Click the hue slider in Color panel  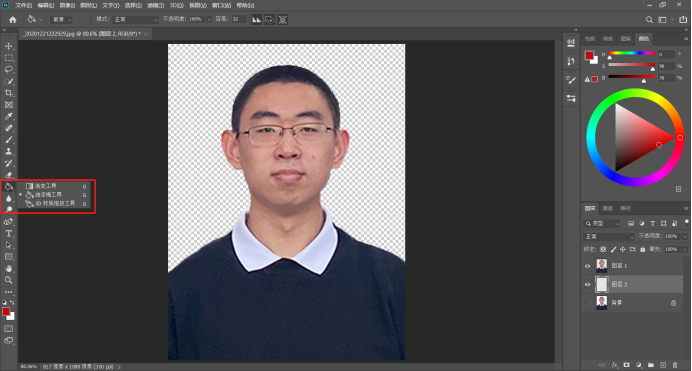click(632, 53)
